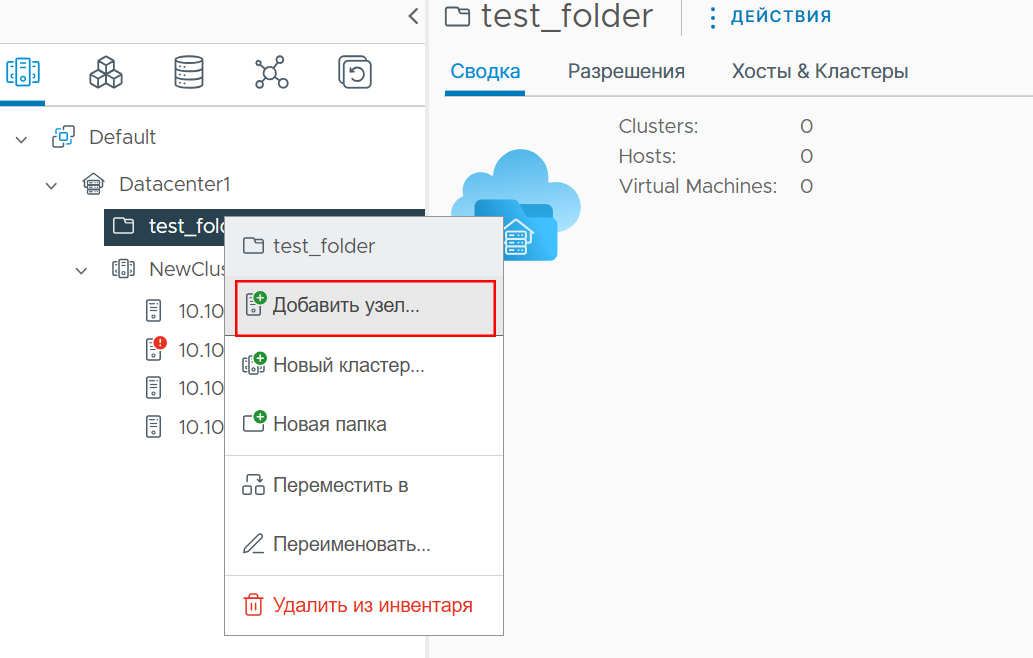Viewport: 1033px width, 658px height.
Task: Select the host icon with red alert badge
Action: (x=155, y=349)
